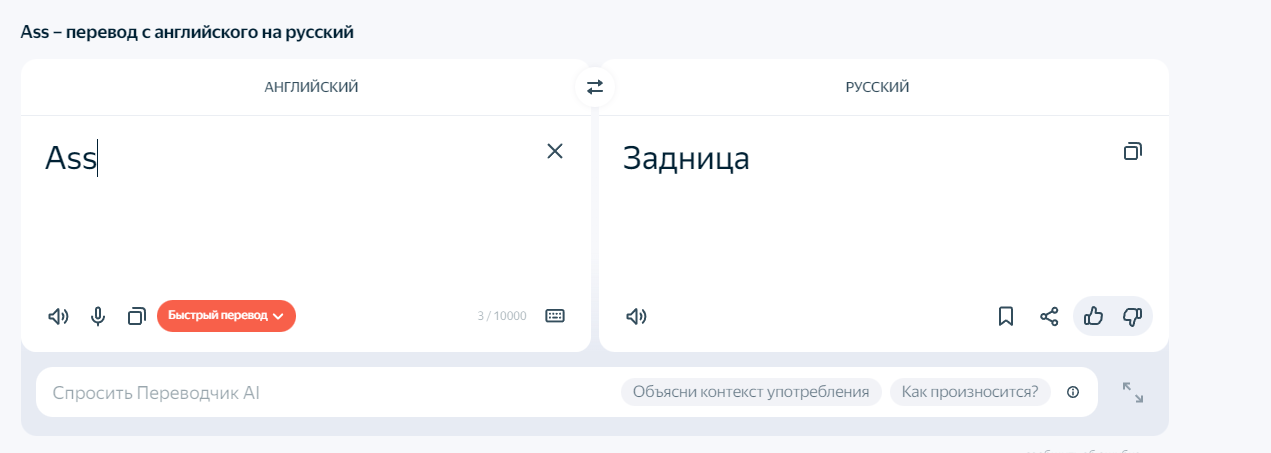Viewport: 1271px width, 453px height.
Task: Open the info icon in AI bar
Action: [x=1073, y=392]
